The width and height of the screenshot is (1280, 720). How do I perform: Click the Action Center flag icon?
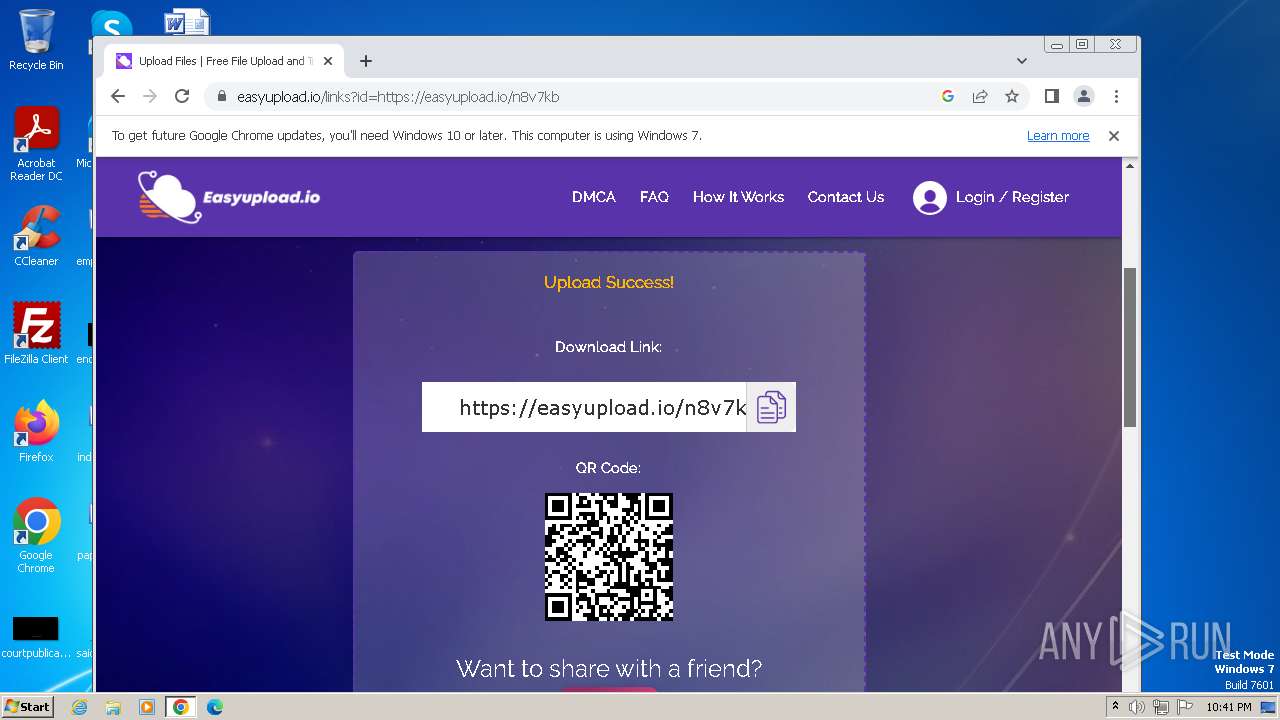[1183, 707]
